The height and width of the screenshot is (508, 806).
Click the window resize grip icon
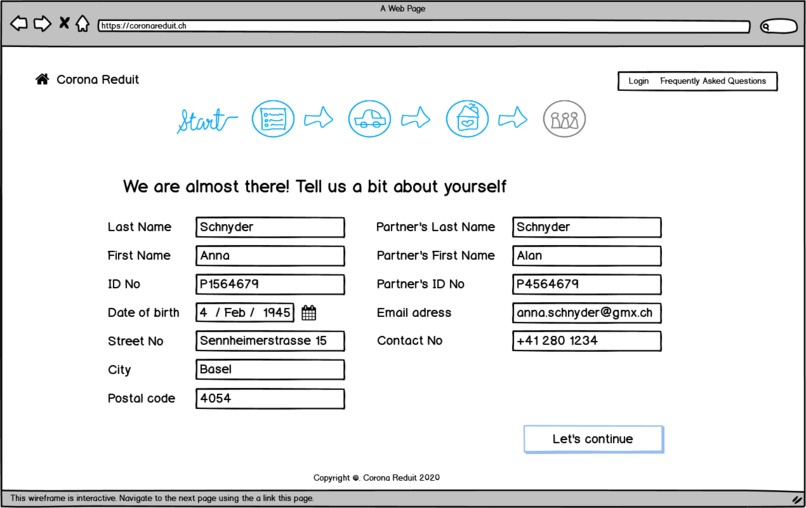[797, 499]
